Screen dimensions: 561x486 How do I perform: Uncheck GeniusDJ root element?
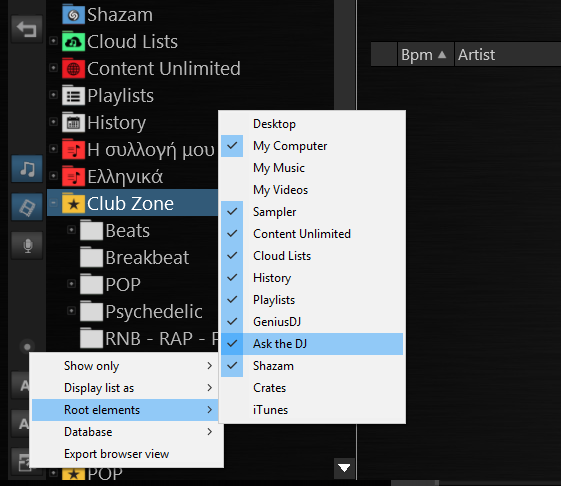312,322
